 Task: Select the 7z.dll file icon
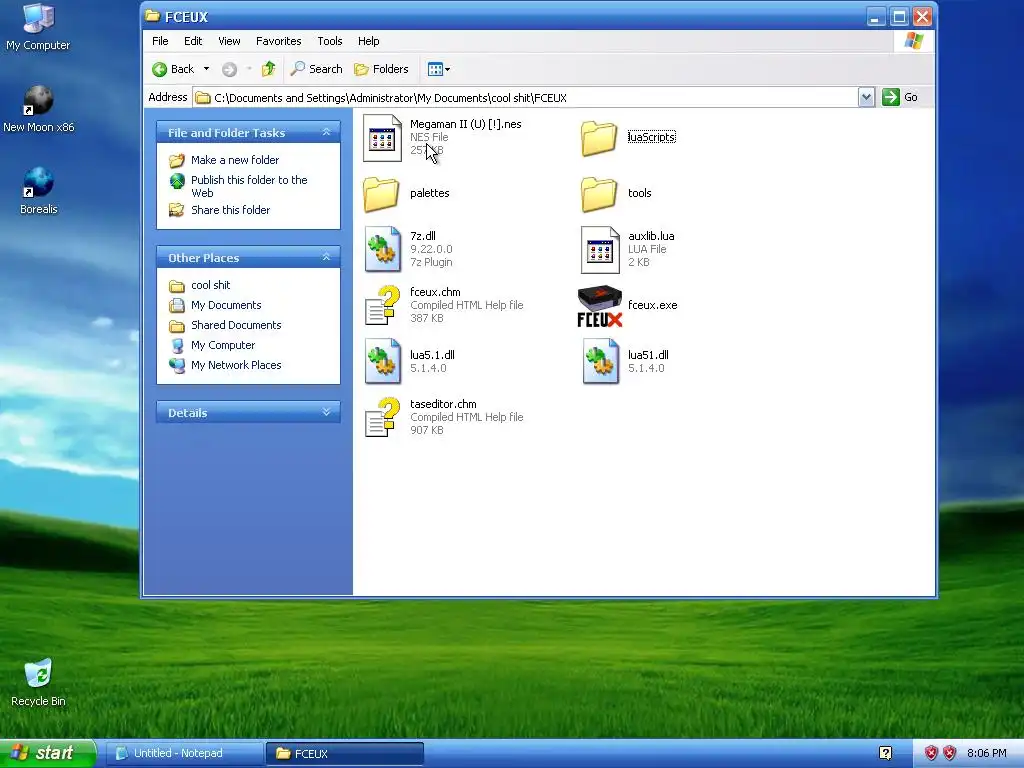click(x=383, y=249)
